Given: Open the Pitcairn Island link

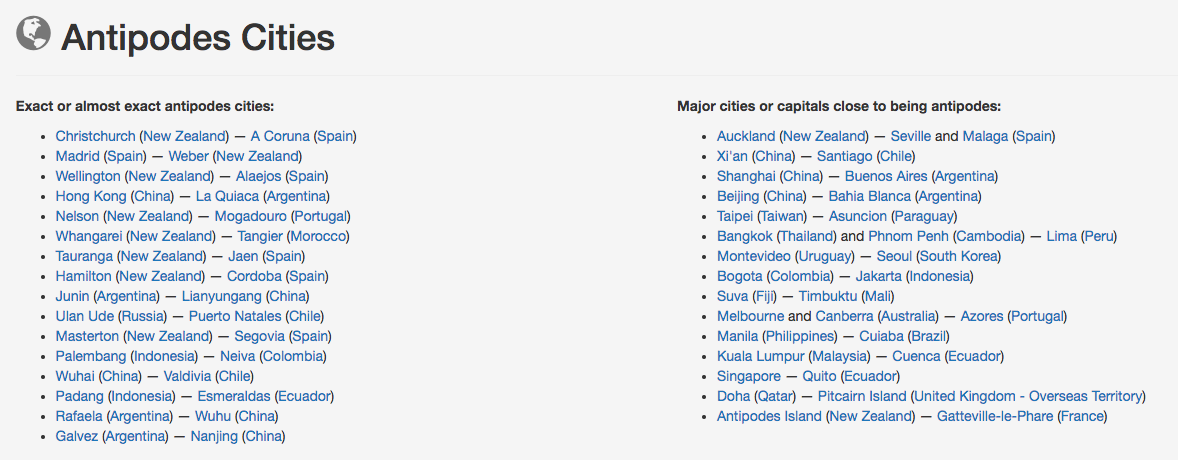Looking at the screenshot, I should pyautogui.click(x=862, y=395).
